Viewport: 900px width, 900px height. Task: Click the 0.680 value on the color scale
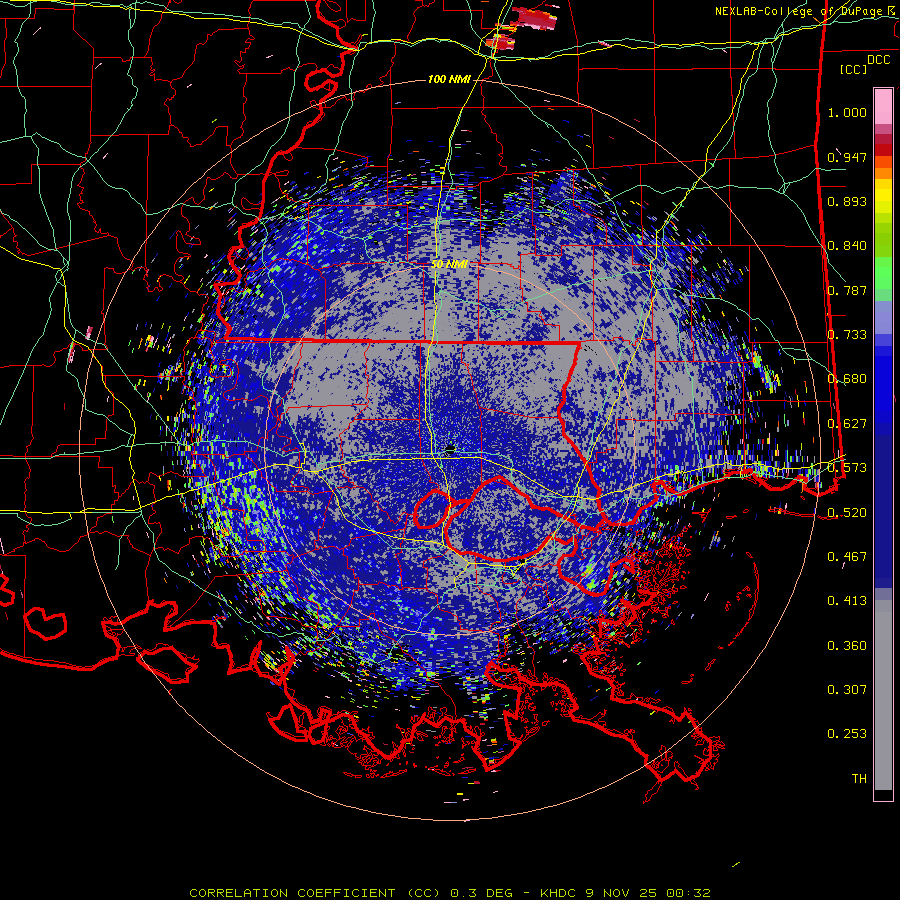pyautogui.click(x=847, y=379)
